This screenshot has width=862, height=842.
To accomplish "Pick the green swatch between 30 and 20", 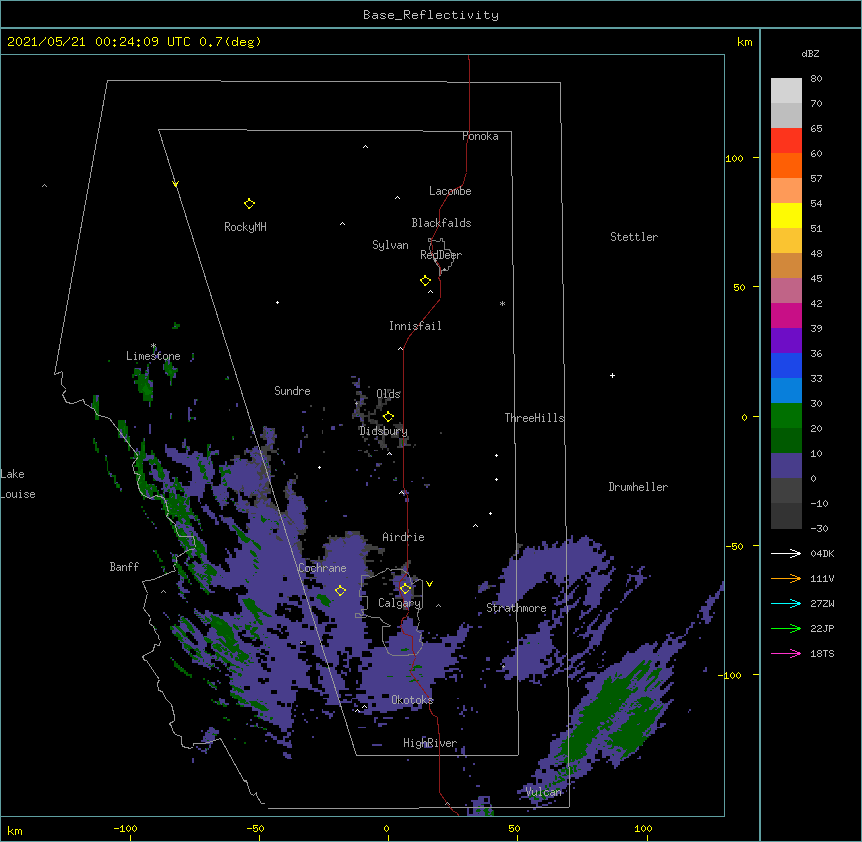I will pos(786,416).
